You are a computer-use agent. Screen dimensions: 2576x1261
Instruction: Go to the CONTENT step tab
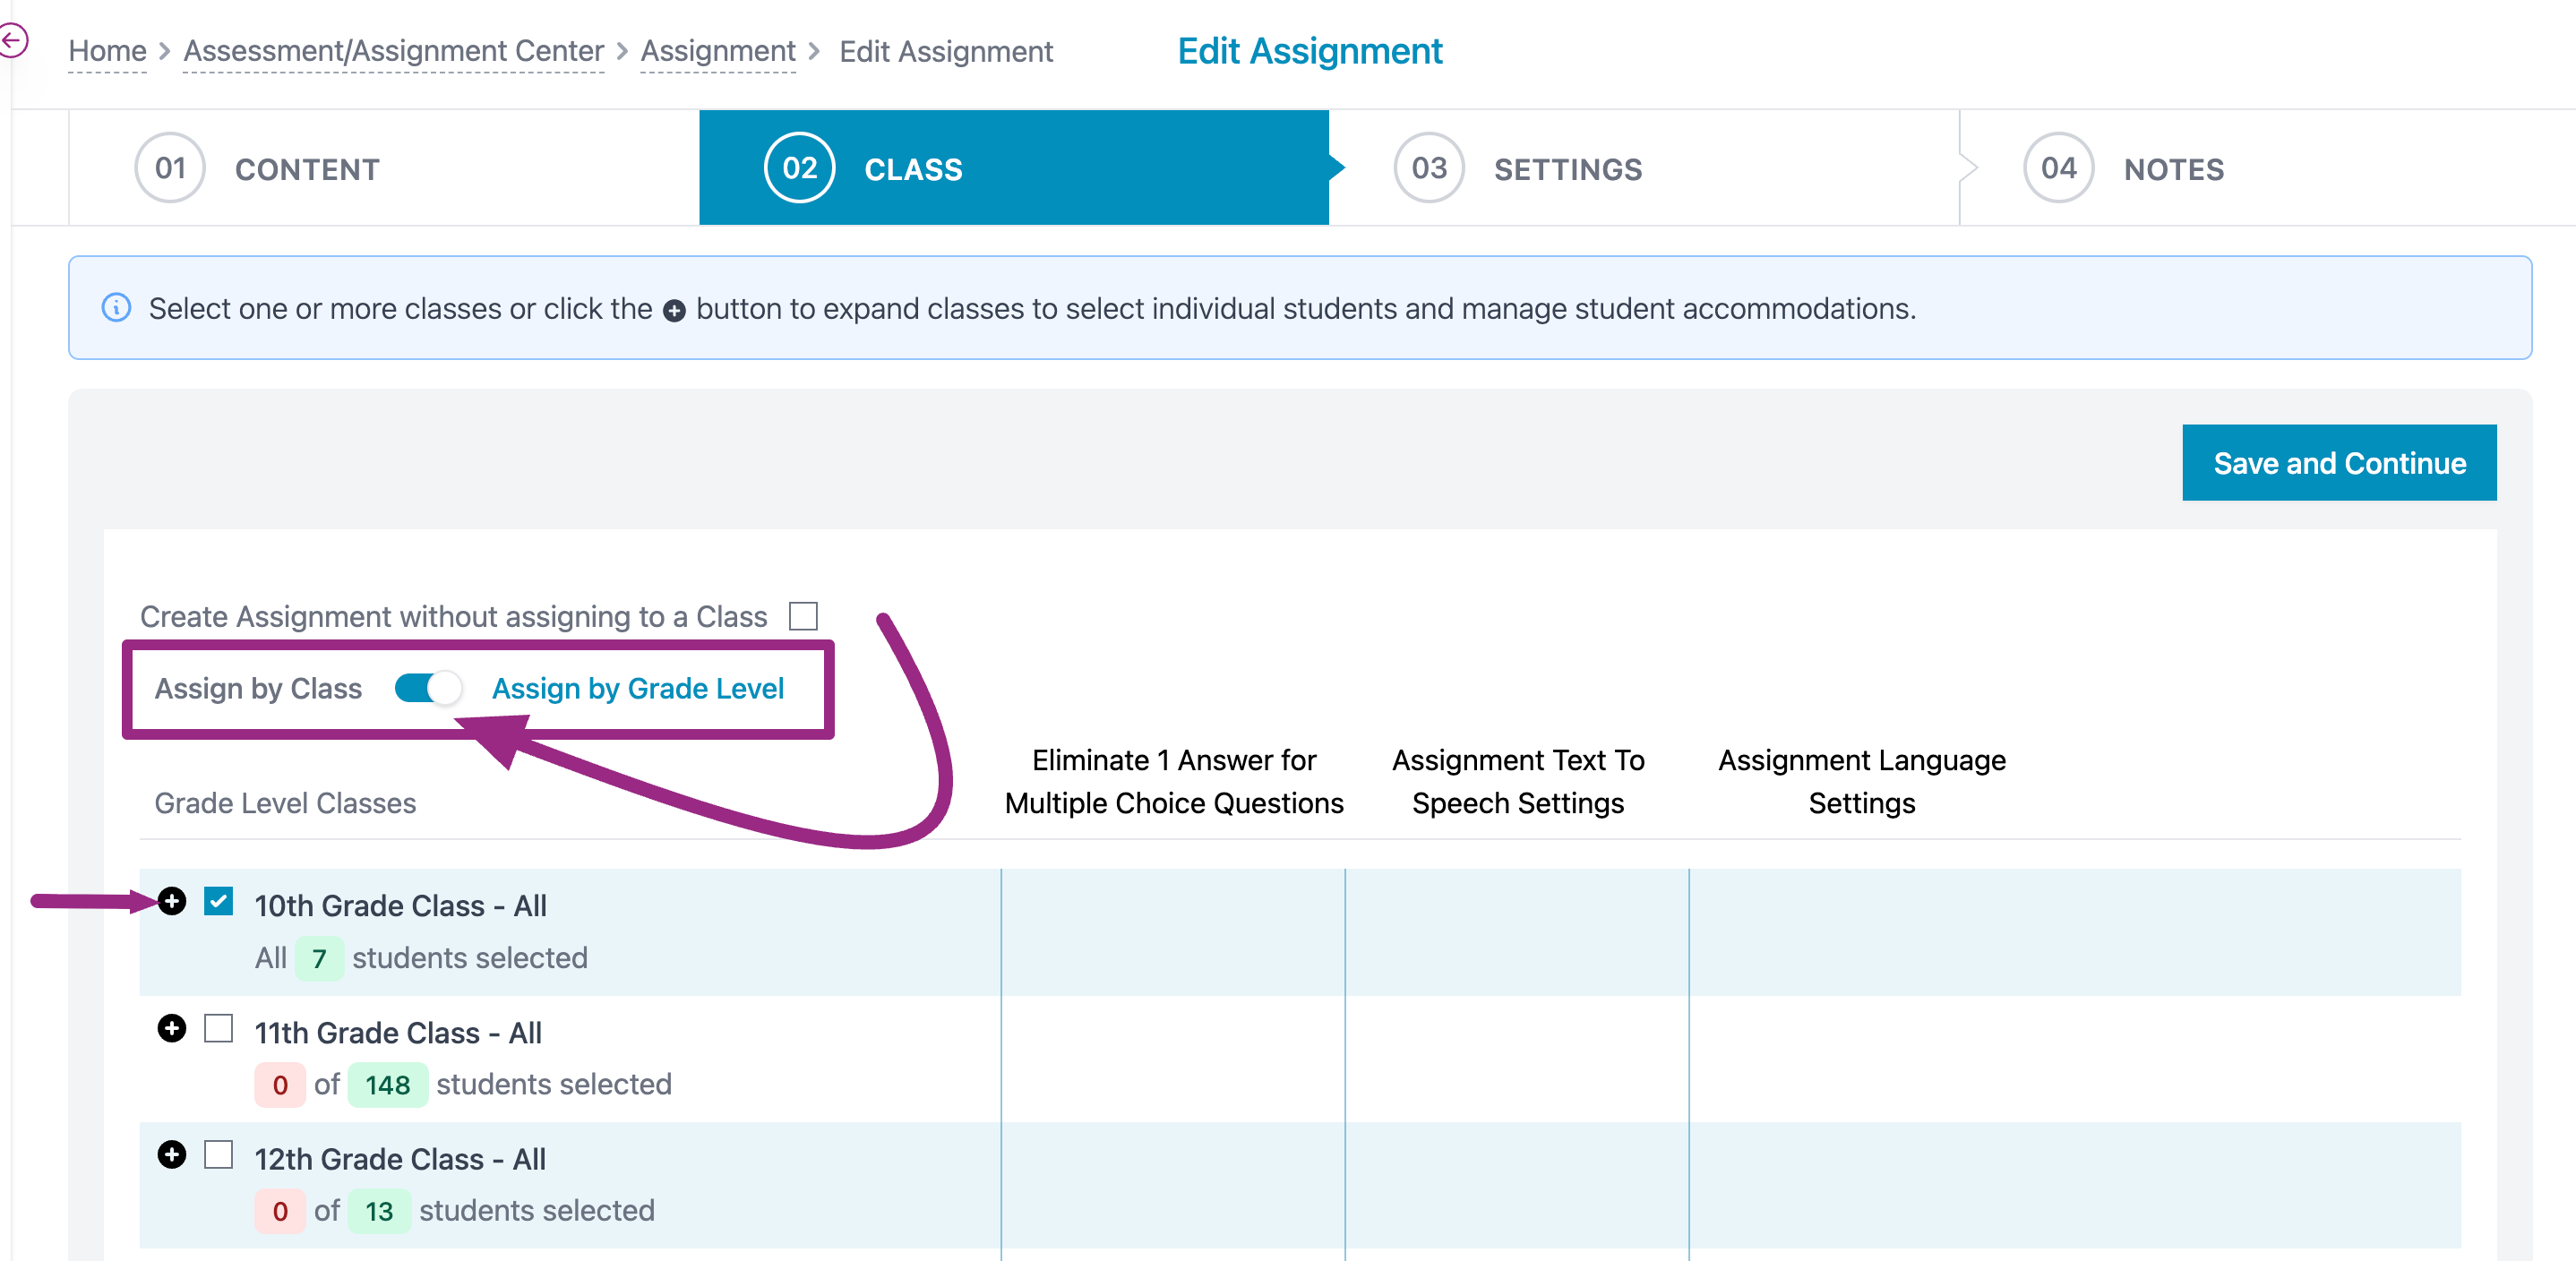coord(307,170)
